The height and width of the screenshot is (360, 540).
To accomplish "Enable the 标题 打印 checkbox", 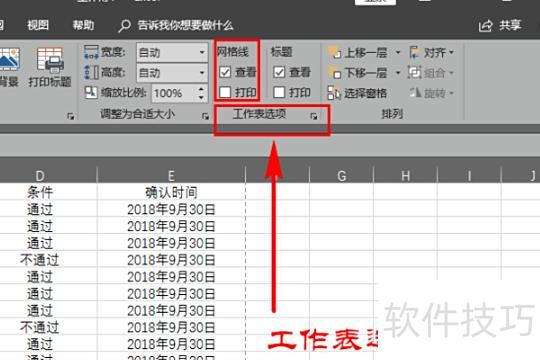I will [279, 92].
